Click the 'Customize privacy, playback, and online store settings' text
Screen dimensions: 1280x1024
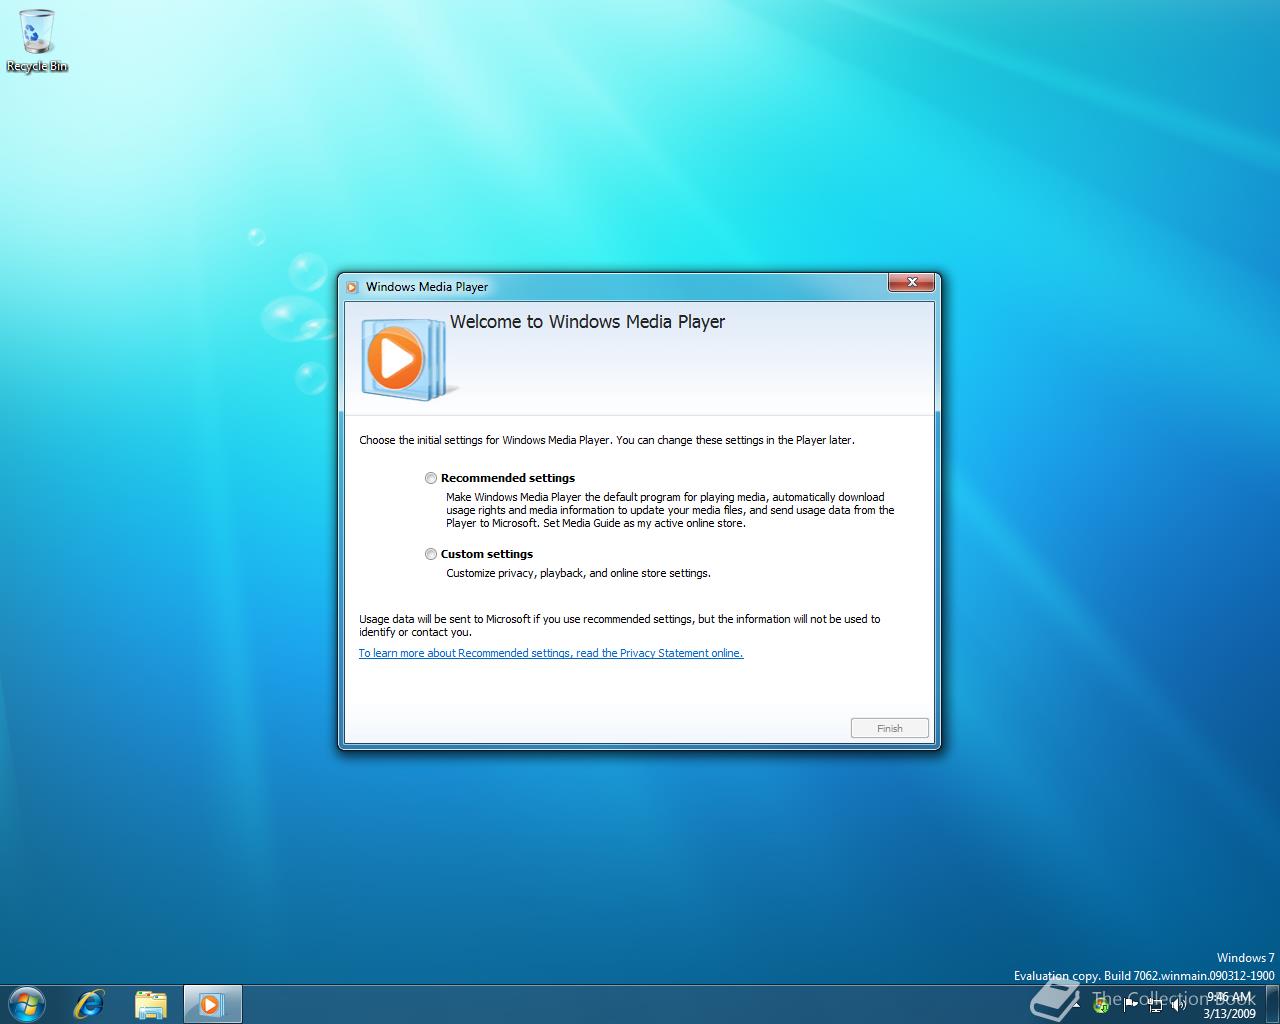(578, 573)
